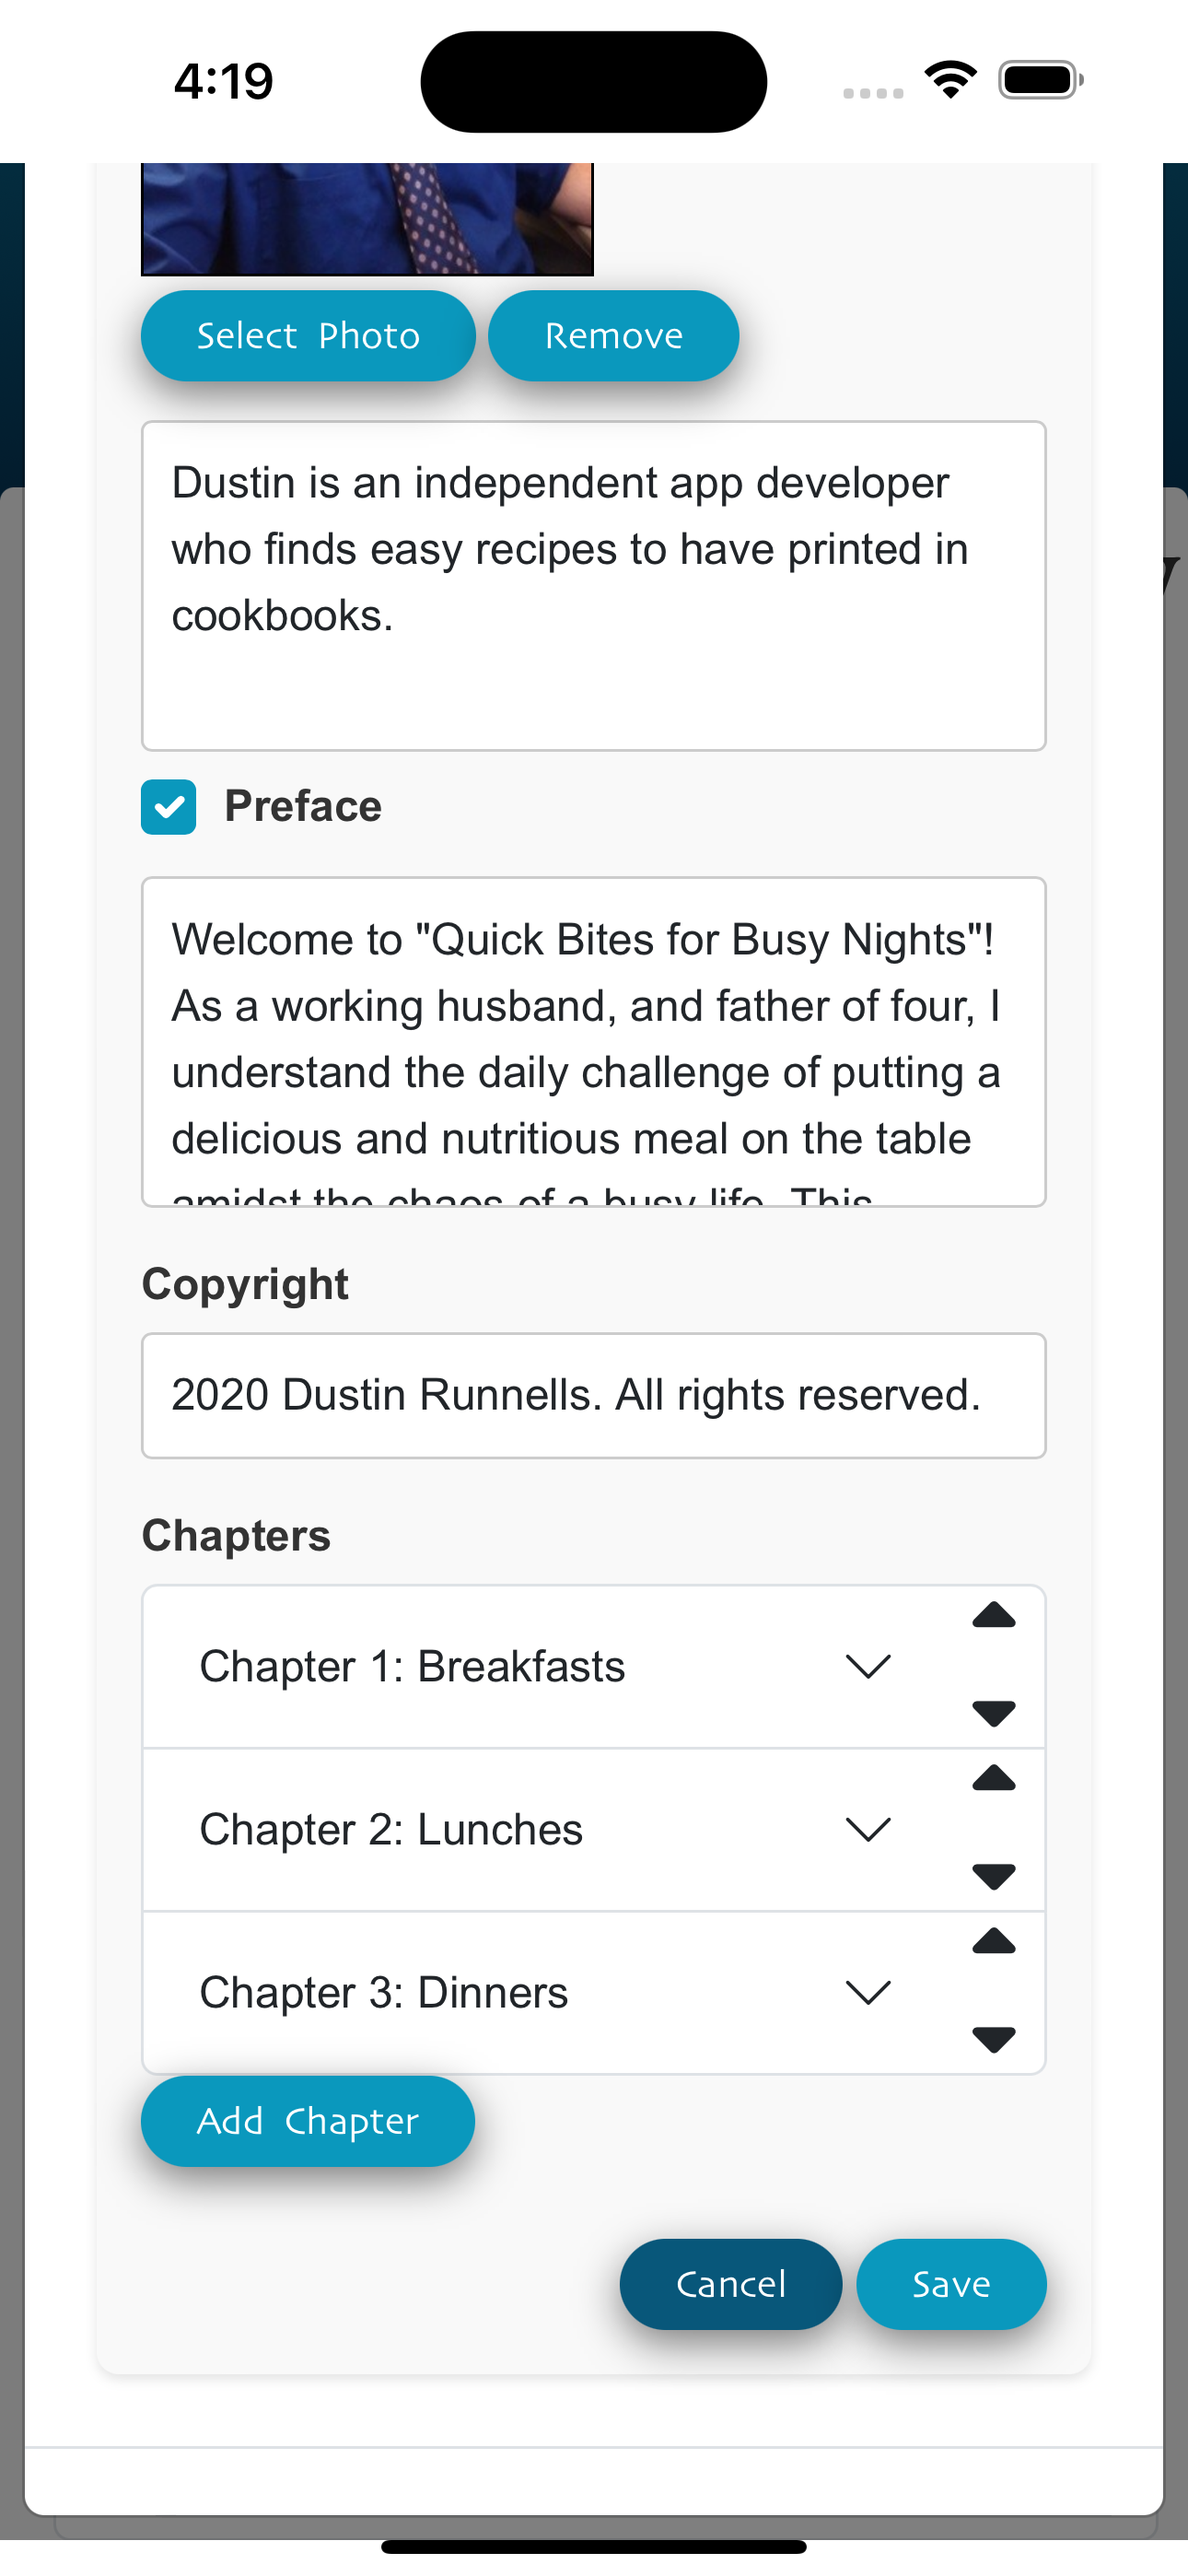Expand Chapter 1: Breakfasts chevron
The height and width of the screenshot is (2576, 1188).
(867, 1667)
